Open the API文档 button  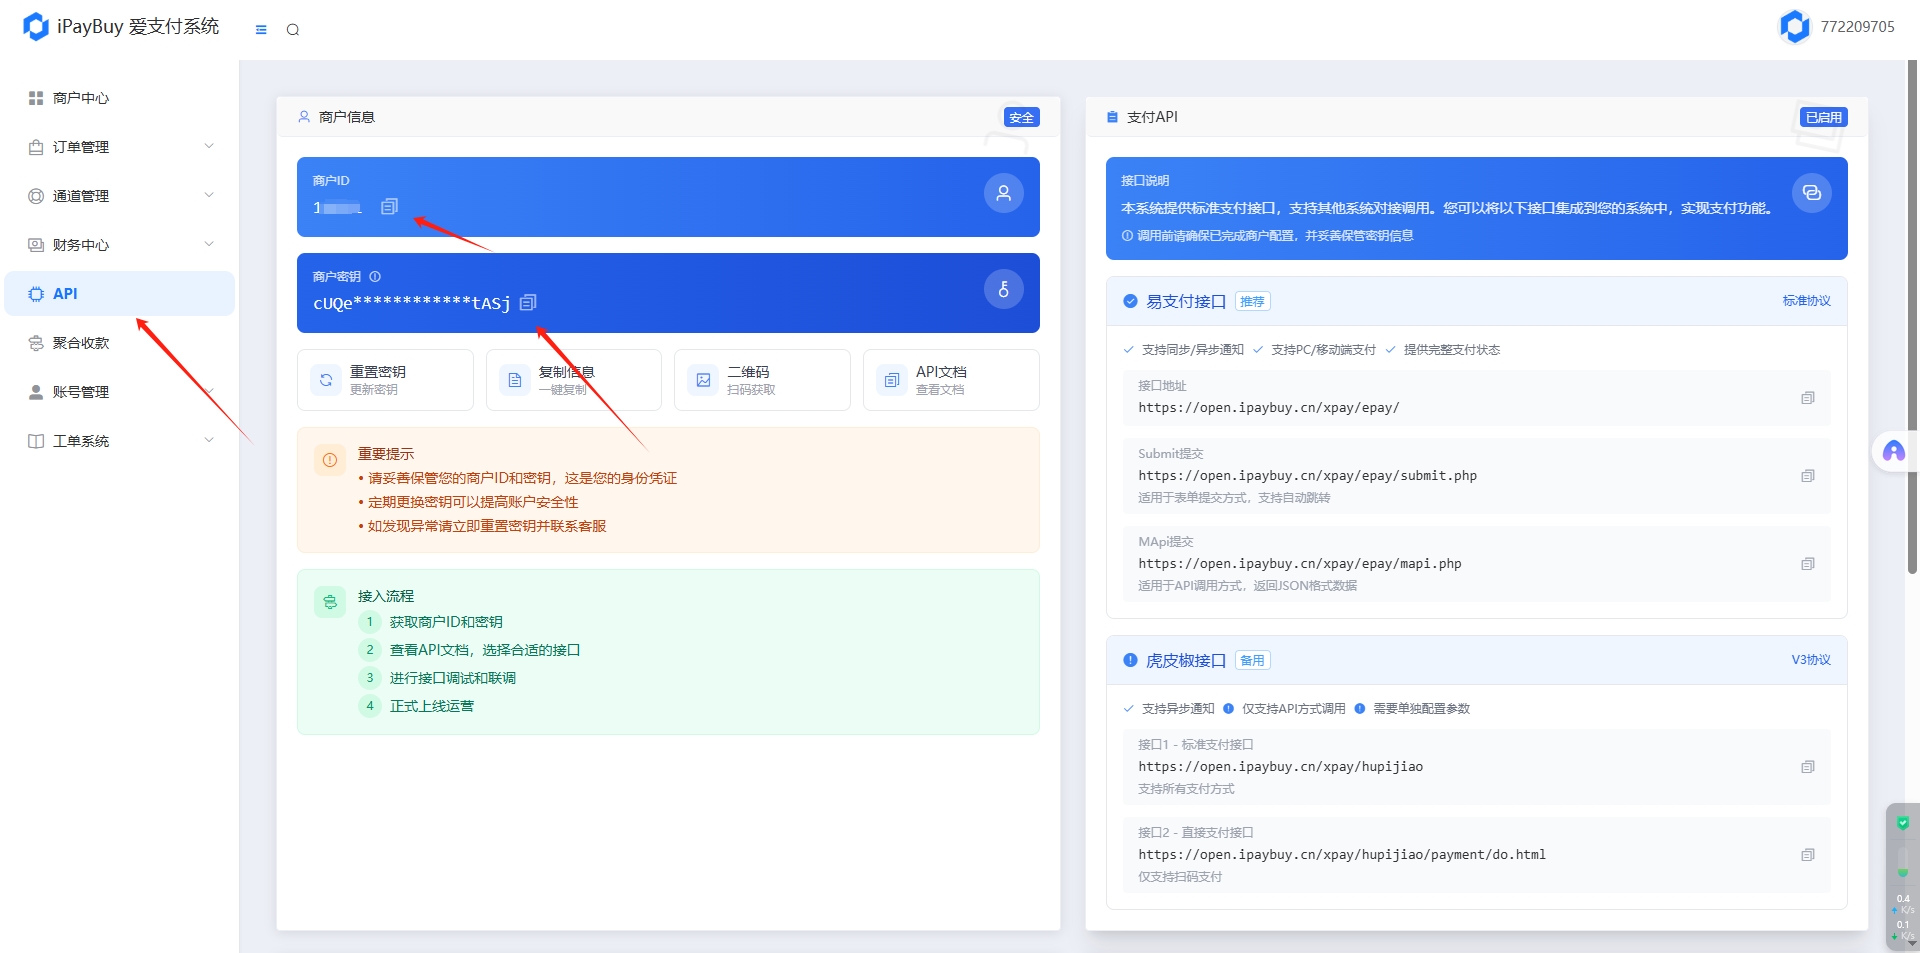pos(950,380)
